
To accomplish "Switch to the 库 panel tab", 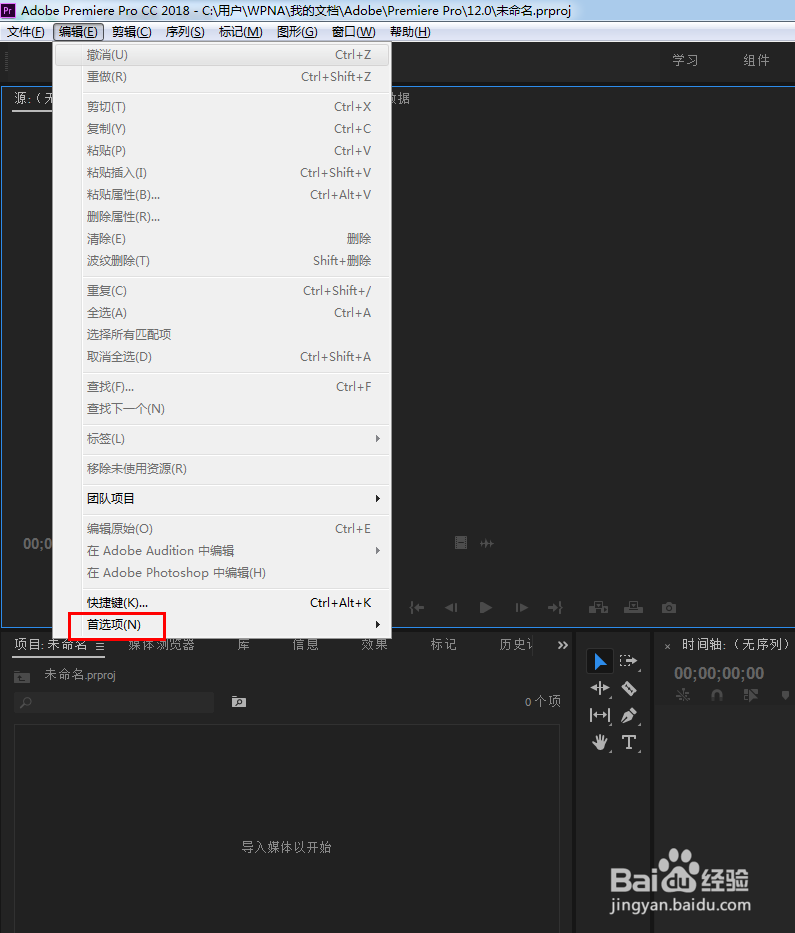I will point(243,645).
